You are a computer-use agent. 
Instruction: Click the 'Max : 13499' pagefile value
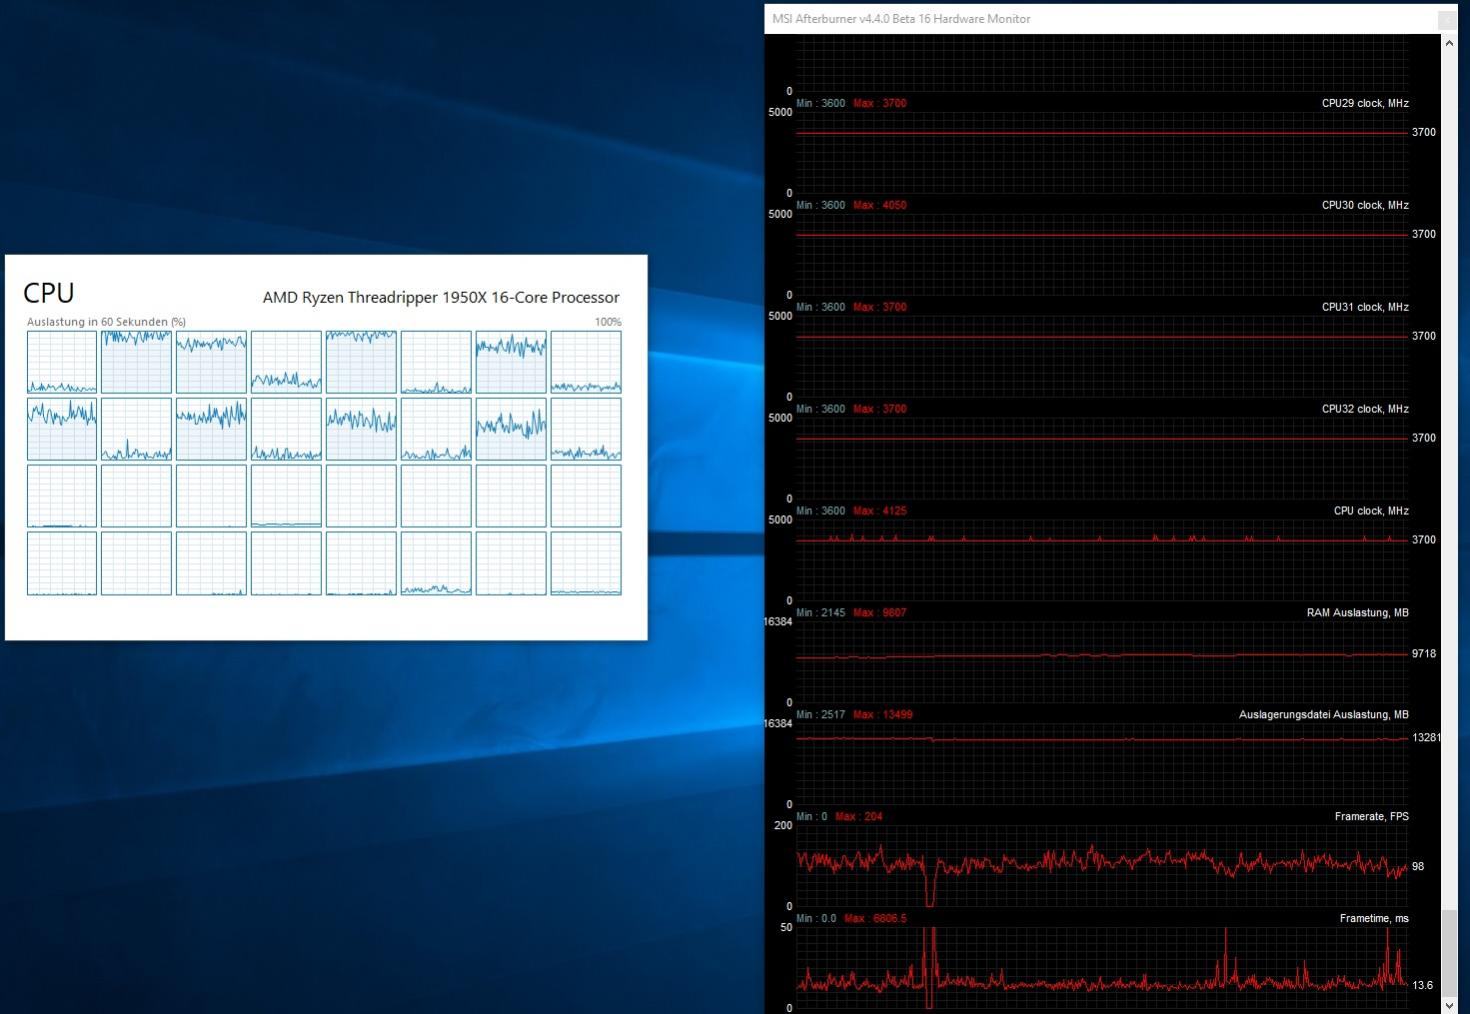(x=883, y=715)
